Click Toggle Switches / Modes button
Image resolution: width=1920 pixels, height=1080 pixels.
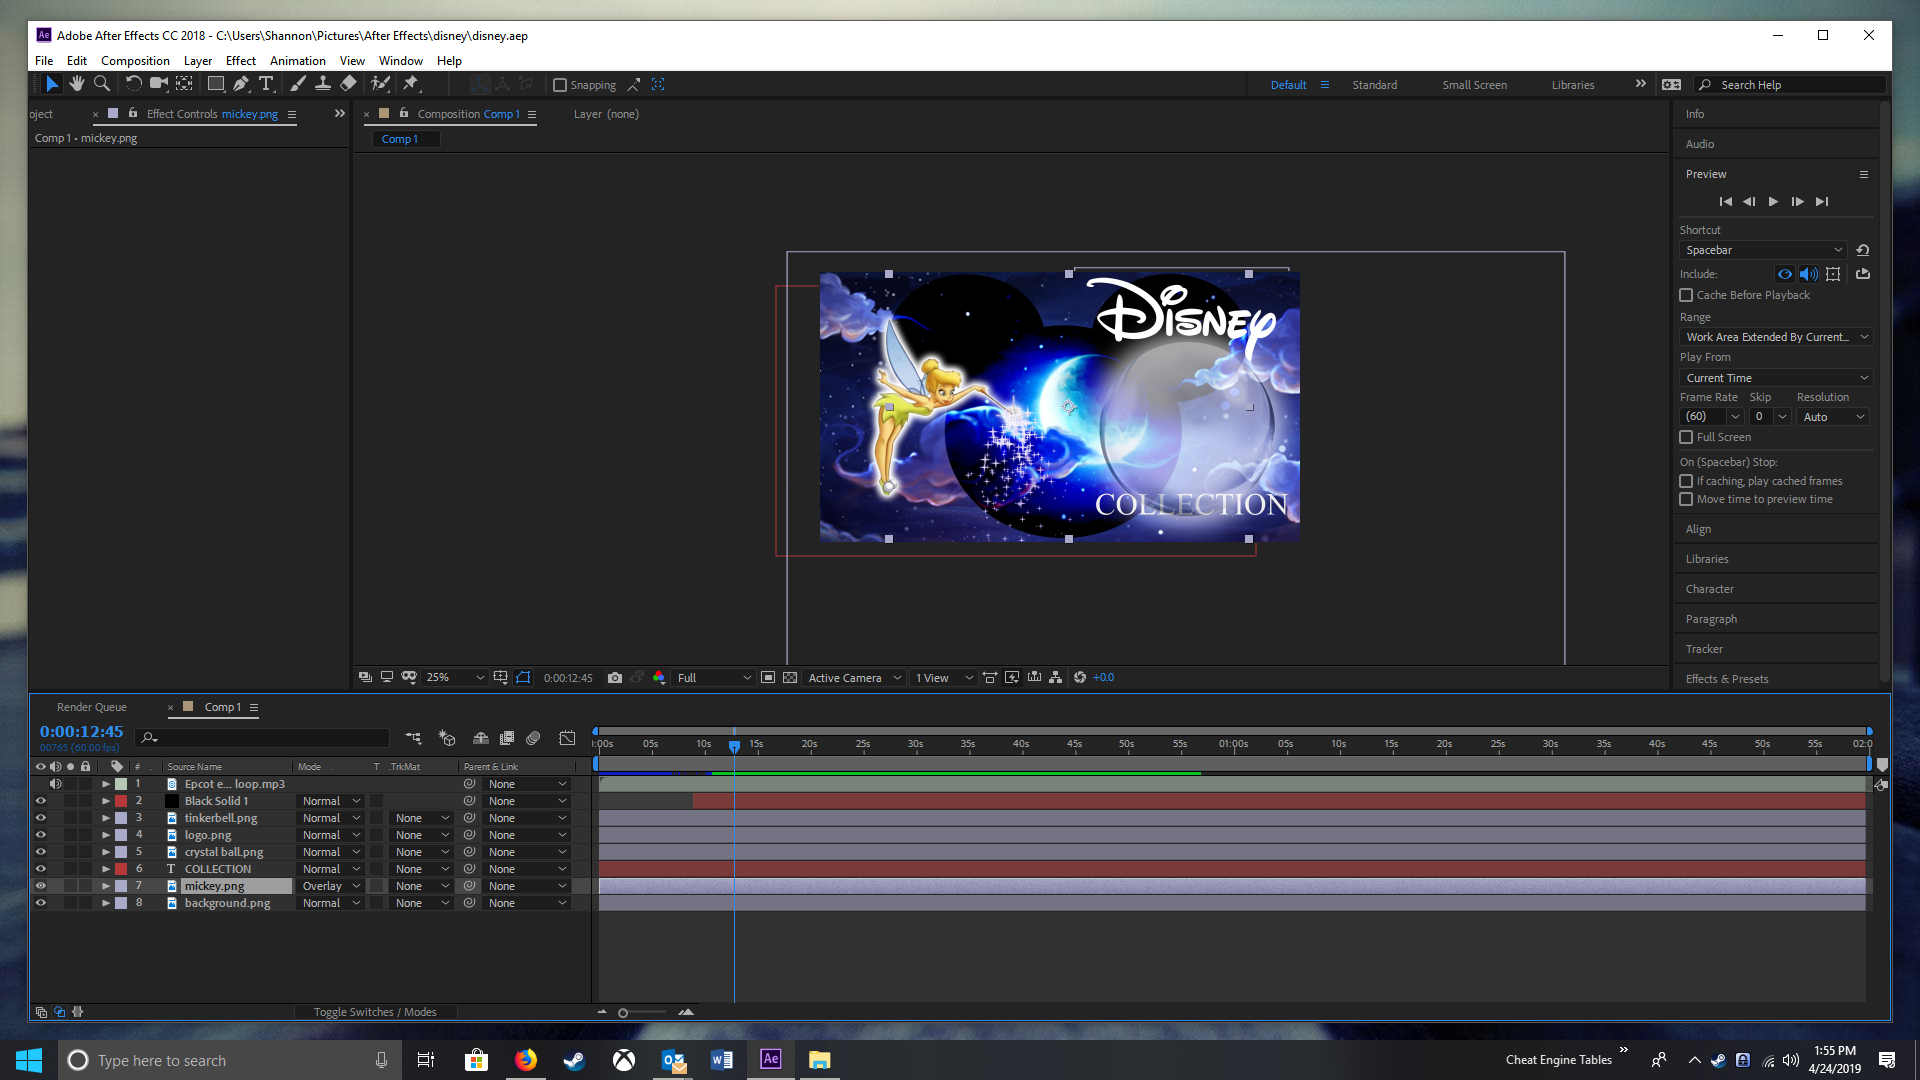[x=375, y=1012]
